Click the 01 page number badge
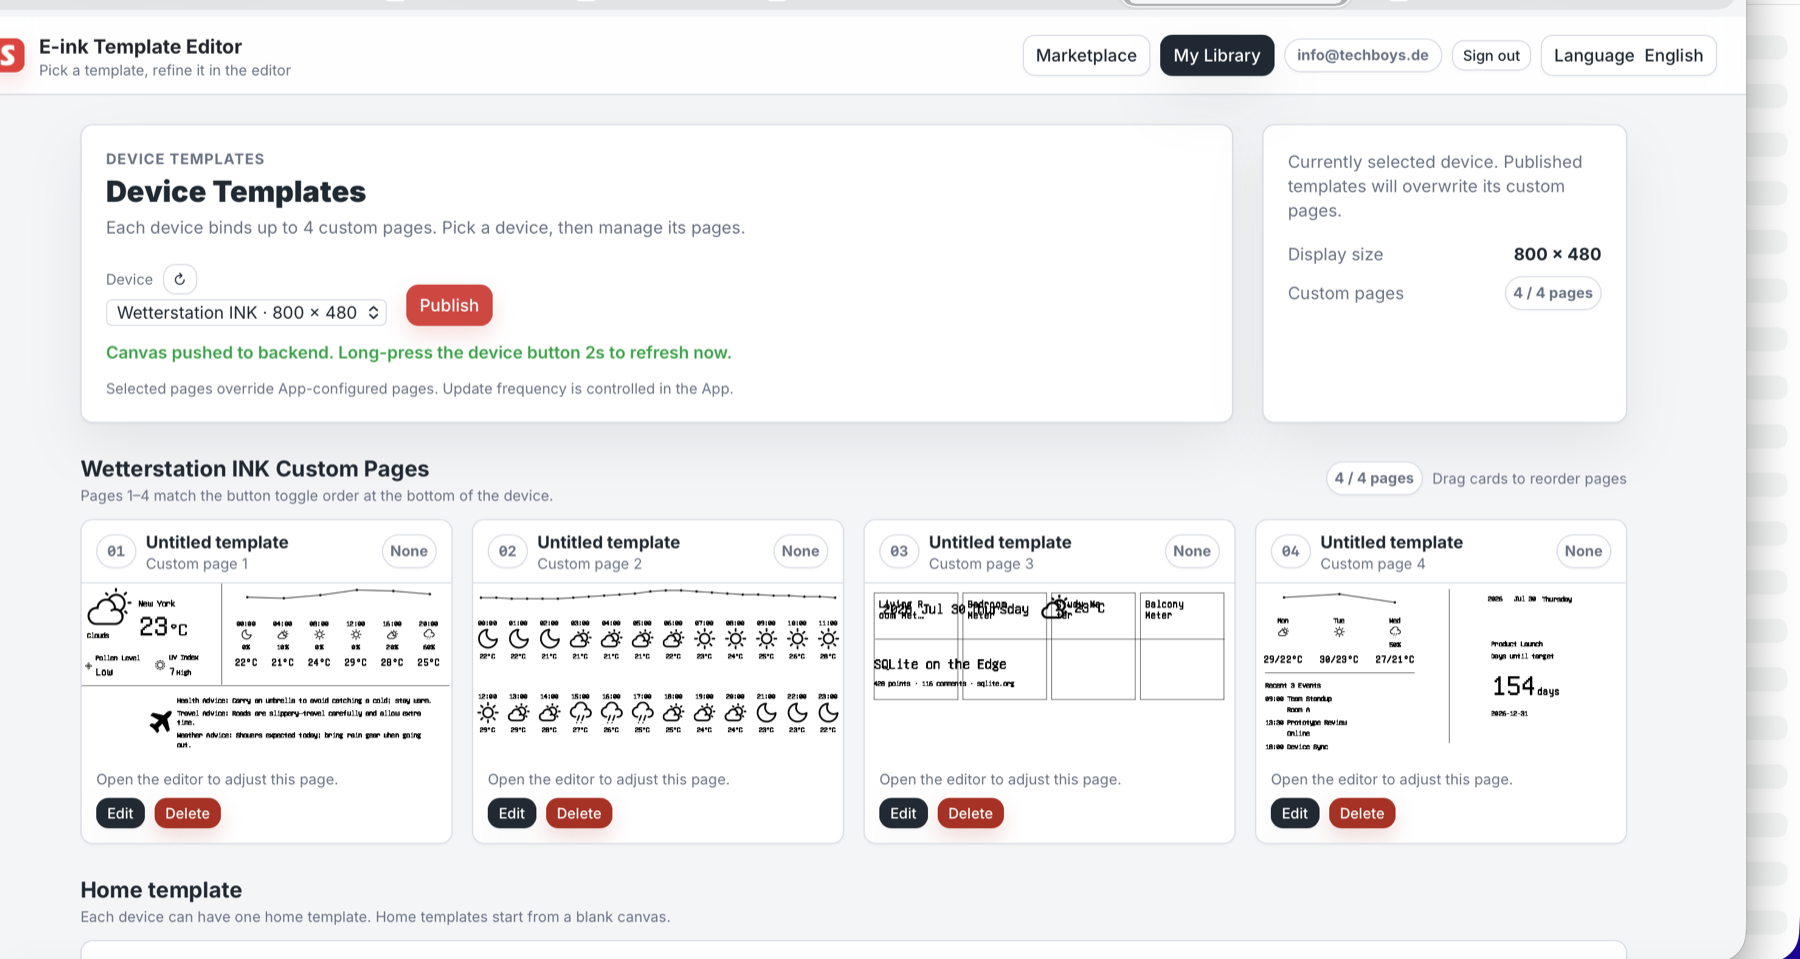Screen dimensions: 1800x959 tap(116, 551)
